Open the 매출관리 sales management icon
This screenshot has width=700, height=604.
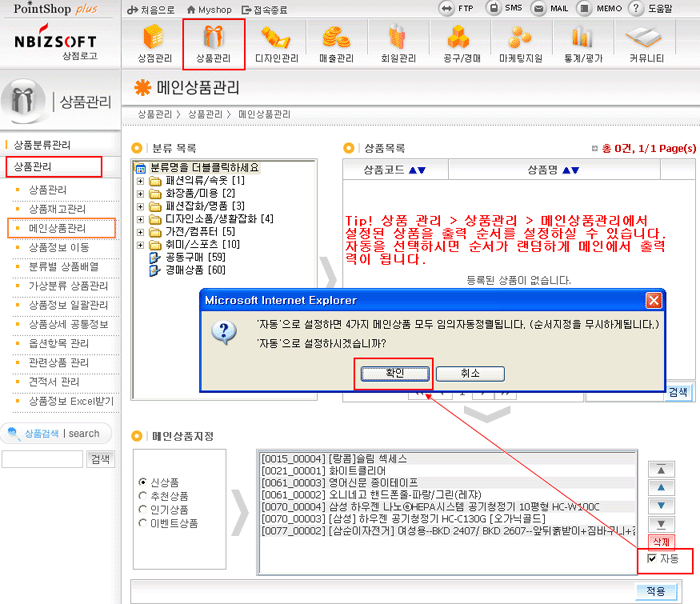coord(336,43)
